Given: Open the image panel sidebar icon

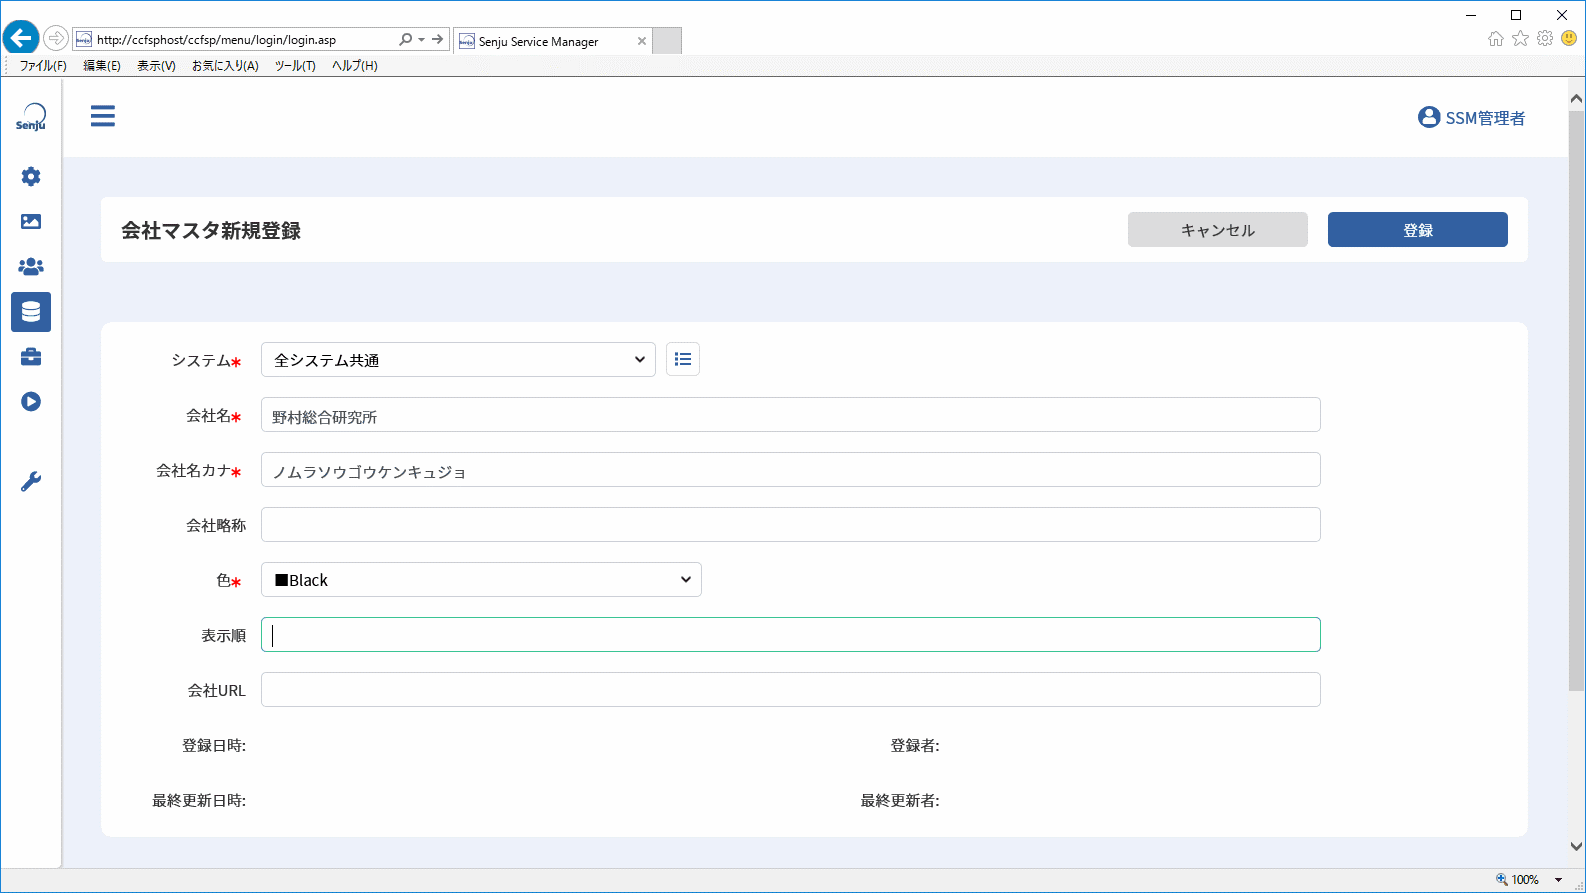Looking at the screenshot, I should 31,221.
